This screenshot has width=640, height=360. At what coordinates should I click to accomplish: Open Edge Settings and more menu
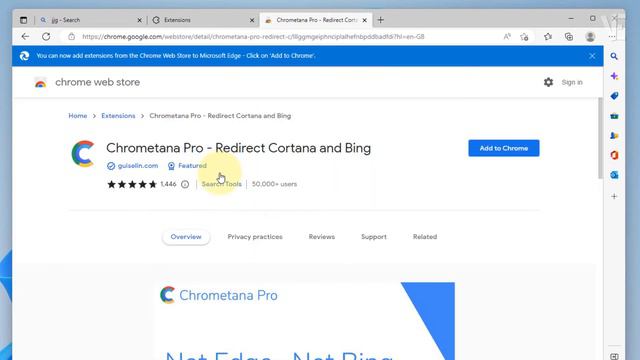point(611,36)
